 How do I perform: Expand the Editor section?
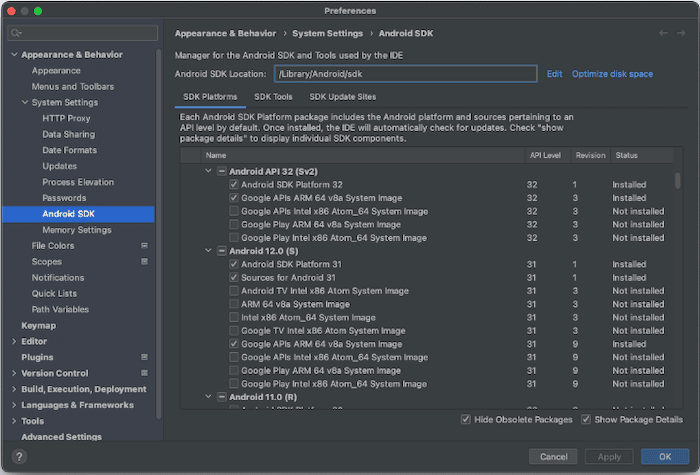[x=14, y=342]
